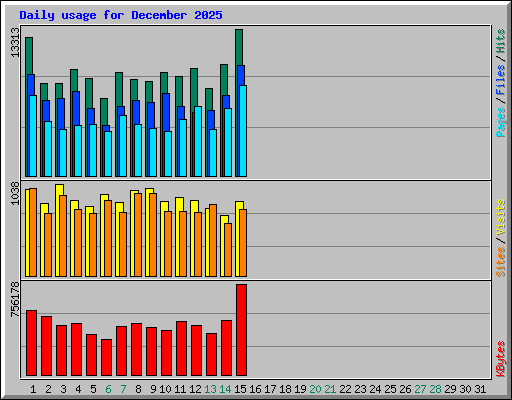Click the cyan Pages bar for day 12

(198, 141)
